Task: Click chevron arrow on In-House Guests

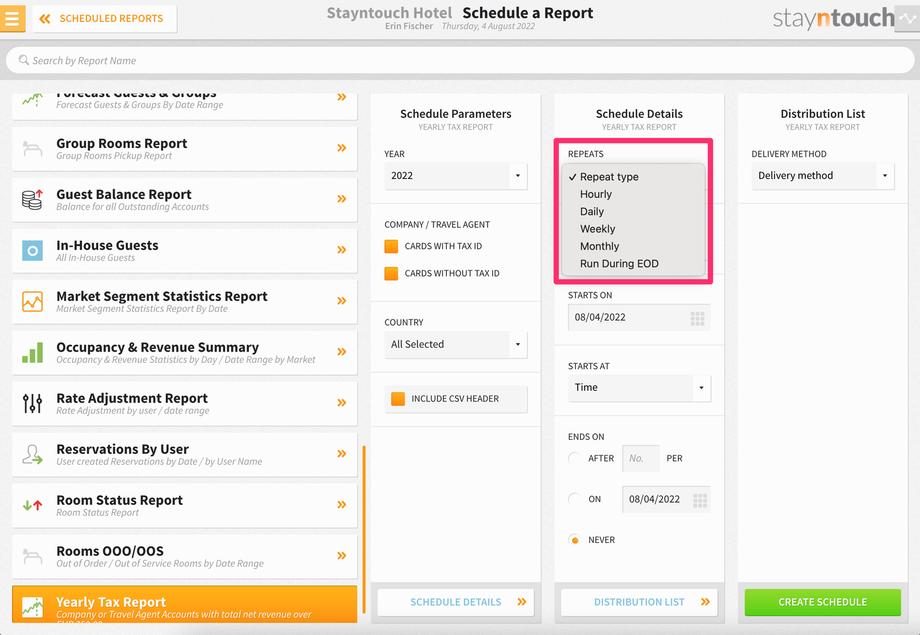Action: (x=341, y=250)
